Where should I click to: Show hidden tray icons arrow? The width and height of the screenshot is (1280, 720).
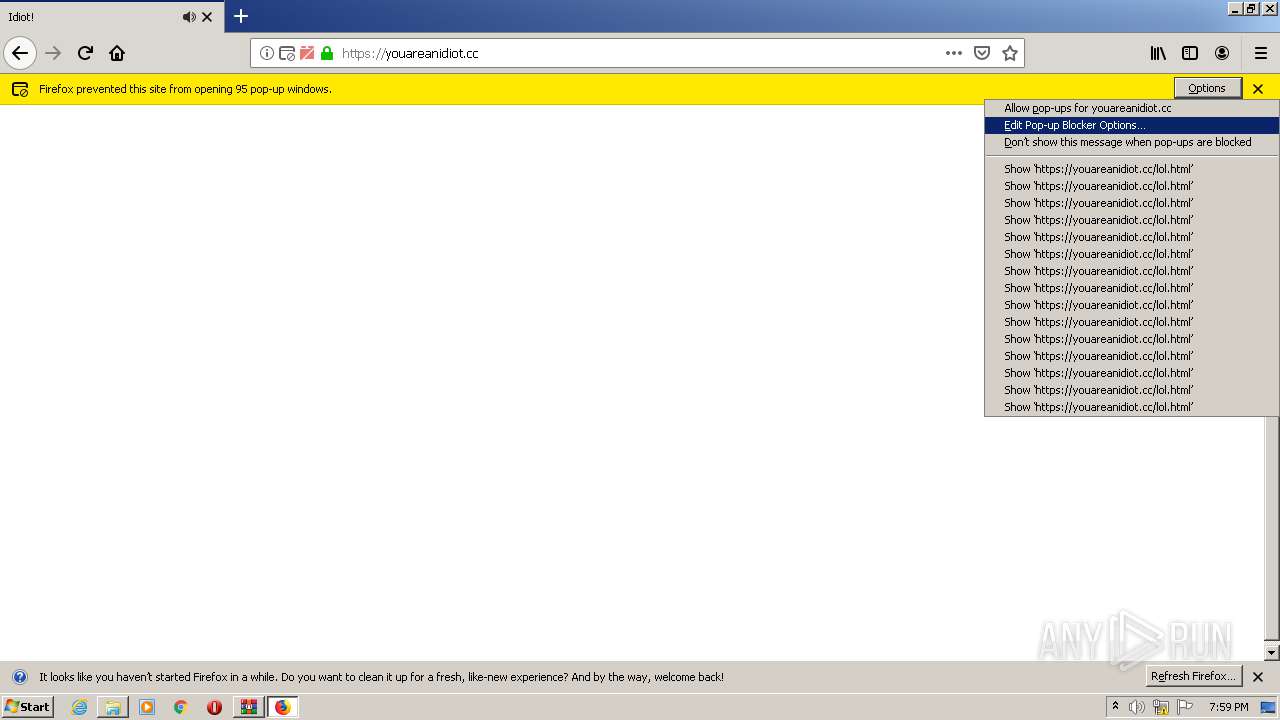tap(1115, 706)
